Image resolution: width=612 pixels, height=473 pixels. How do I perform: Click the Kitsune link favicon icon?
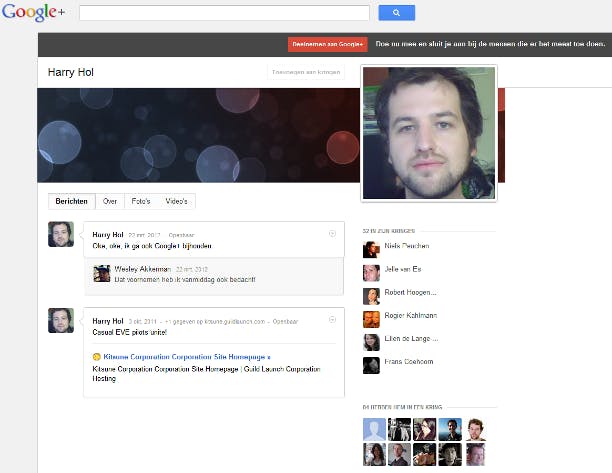(96, 357)
